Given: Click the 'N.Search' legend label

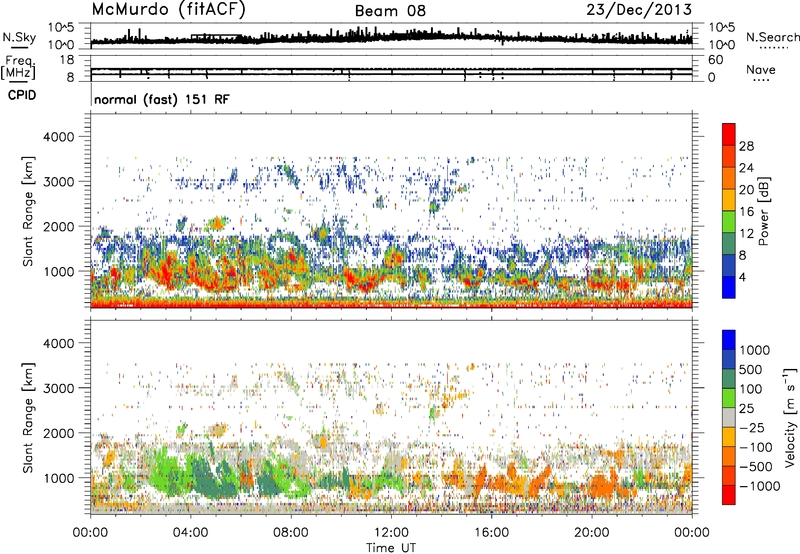Looking at the screenshot, I should click(x=772, y=37).
